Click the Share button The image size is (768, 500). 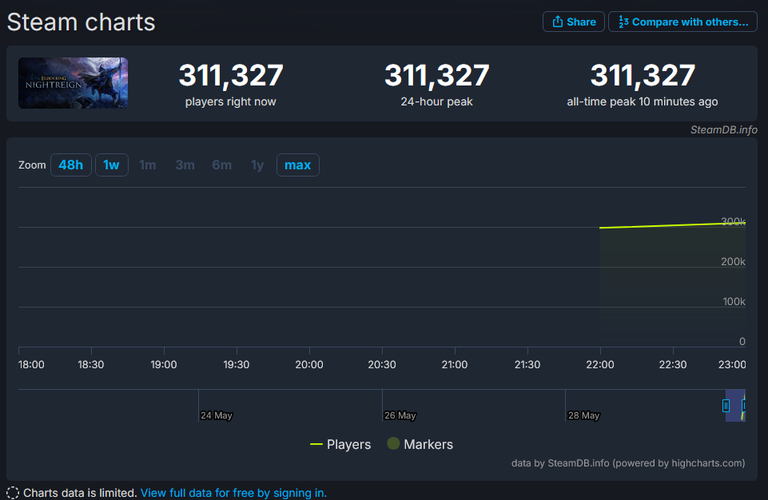[x=574, y=22]
